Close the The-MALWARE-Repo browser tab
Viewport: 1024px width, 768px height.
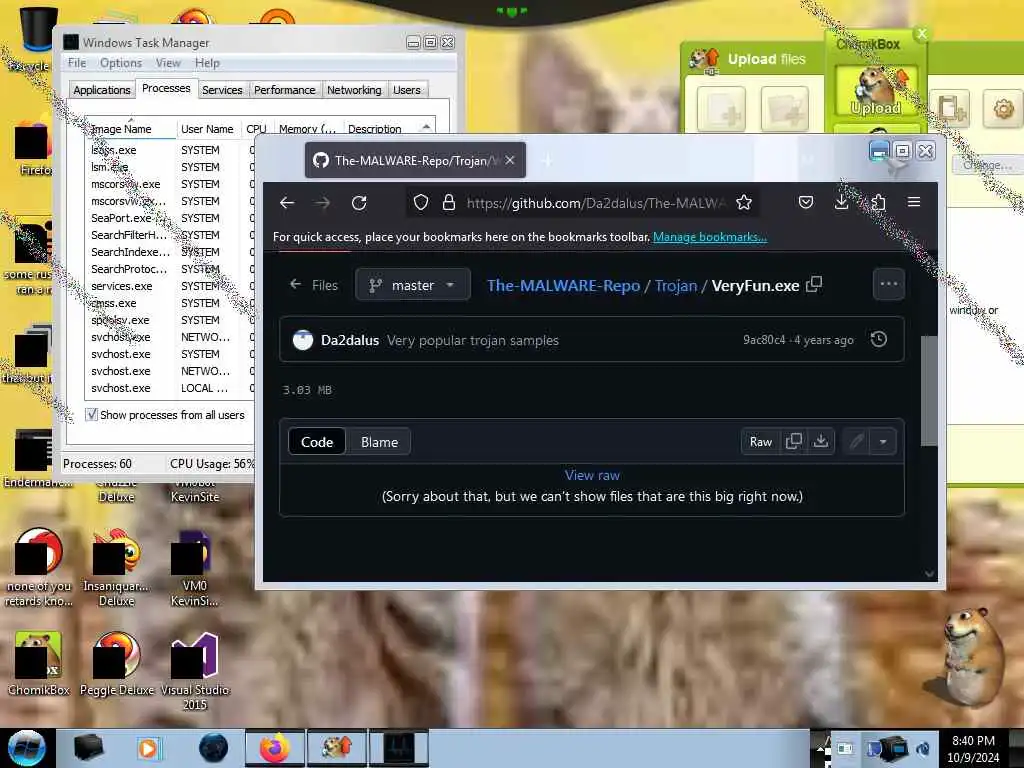[x=510, y=160]
